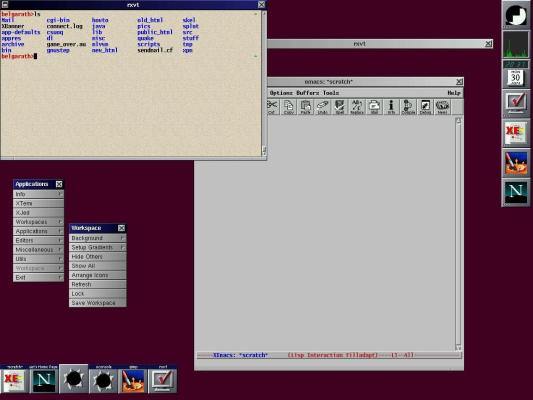
Task: Expand the Applications submenu arrow in the Applications menu
Action: tap(60, 231)
